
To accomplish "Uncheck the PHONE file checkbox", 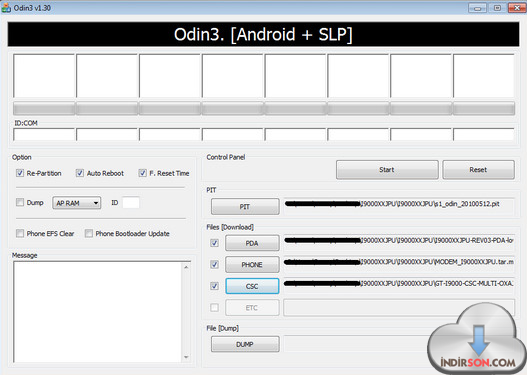I will tap(214, 264).
